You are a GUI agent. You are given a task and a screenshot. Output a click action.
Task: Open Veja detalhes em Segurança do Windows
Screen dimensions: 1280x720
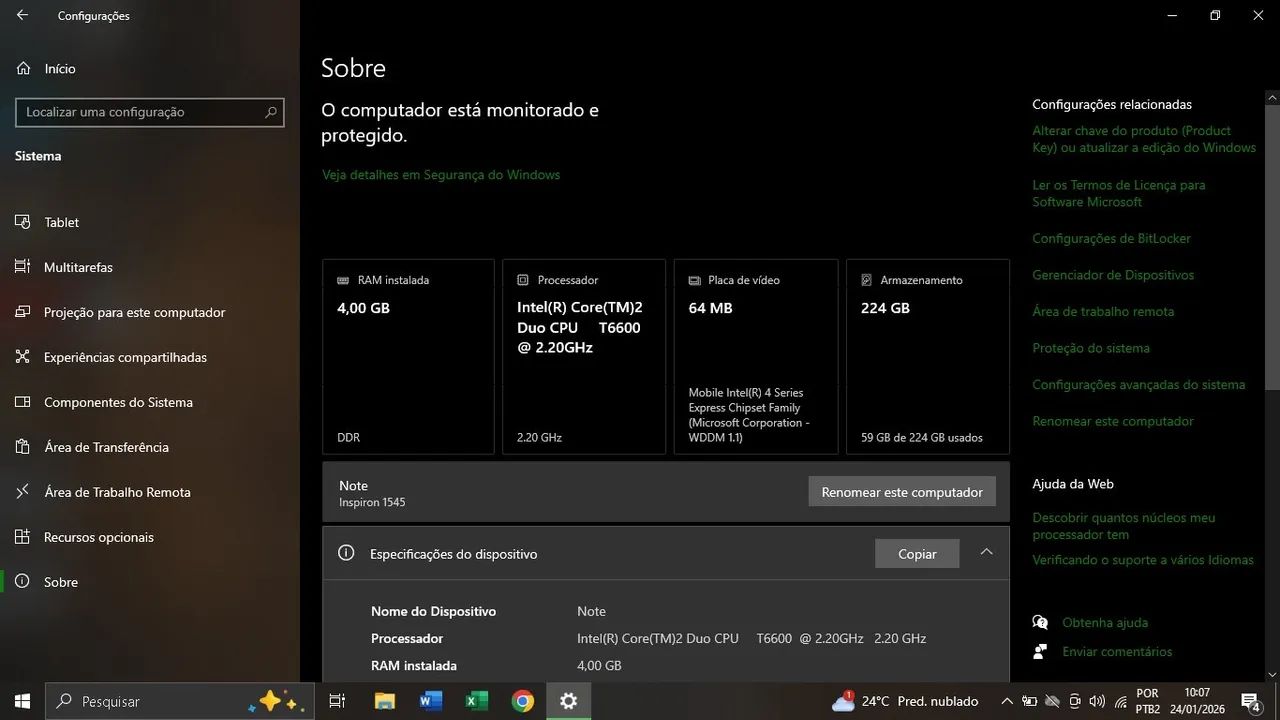[x=441, y=175]
